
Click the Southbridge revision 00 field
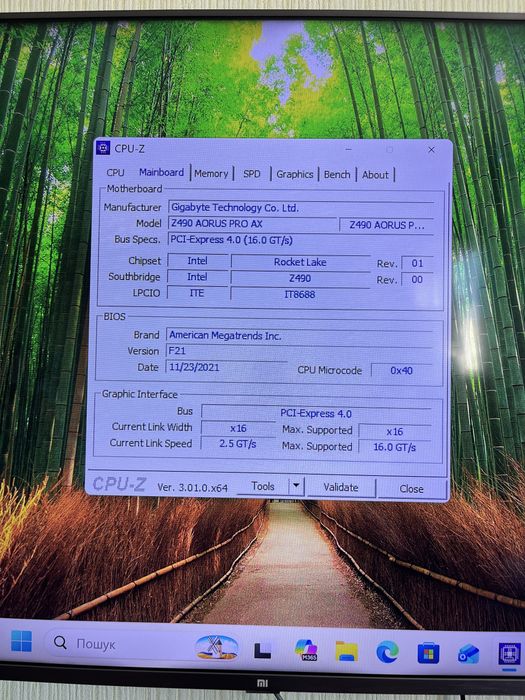[417, 279]
